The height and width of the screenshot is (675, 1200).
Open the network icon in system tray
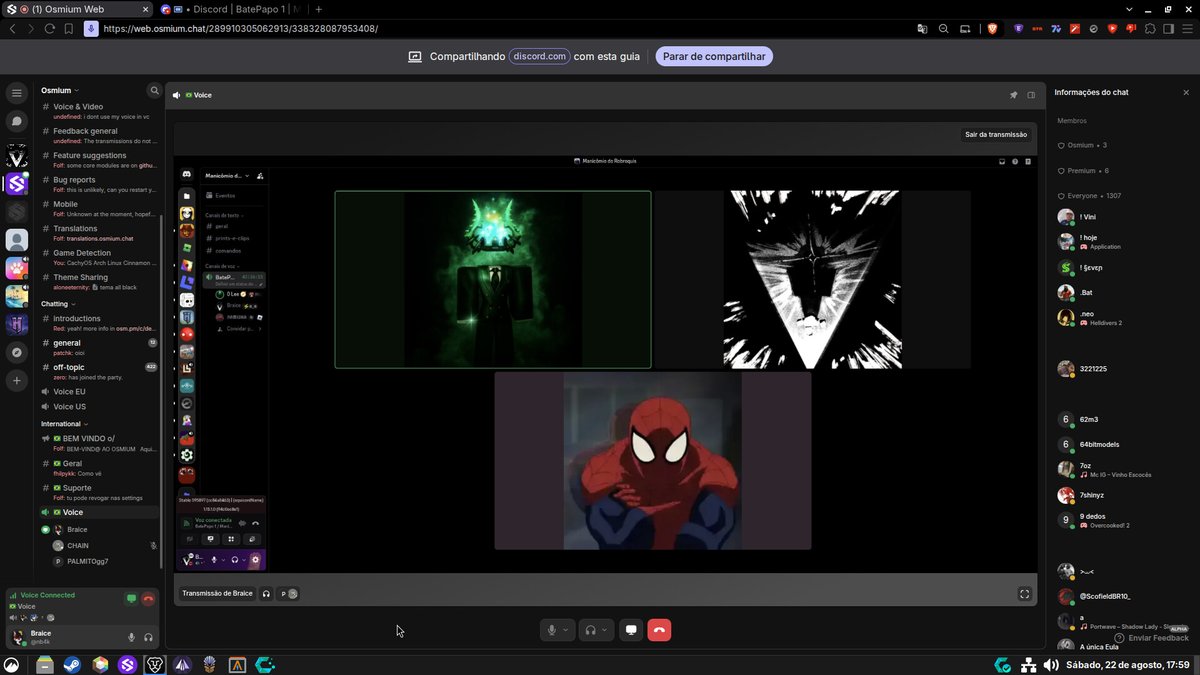pos(1028,664)
